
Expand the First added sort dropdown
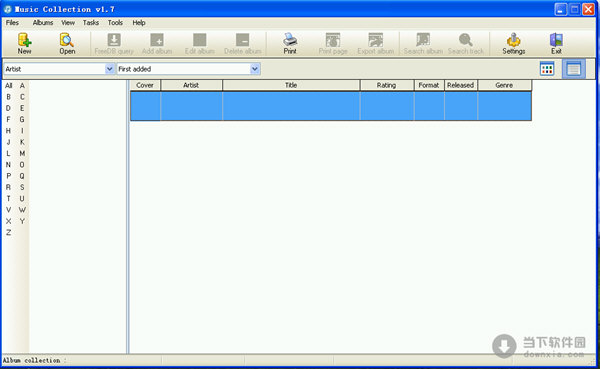tap(254, 69)
